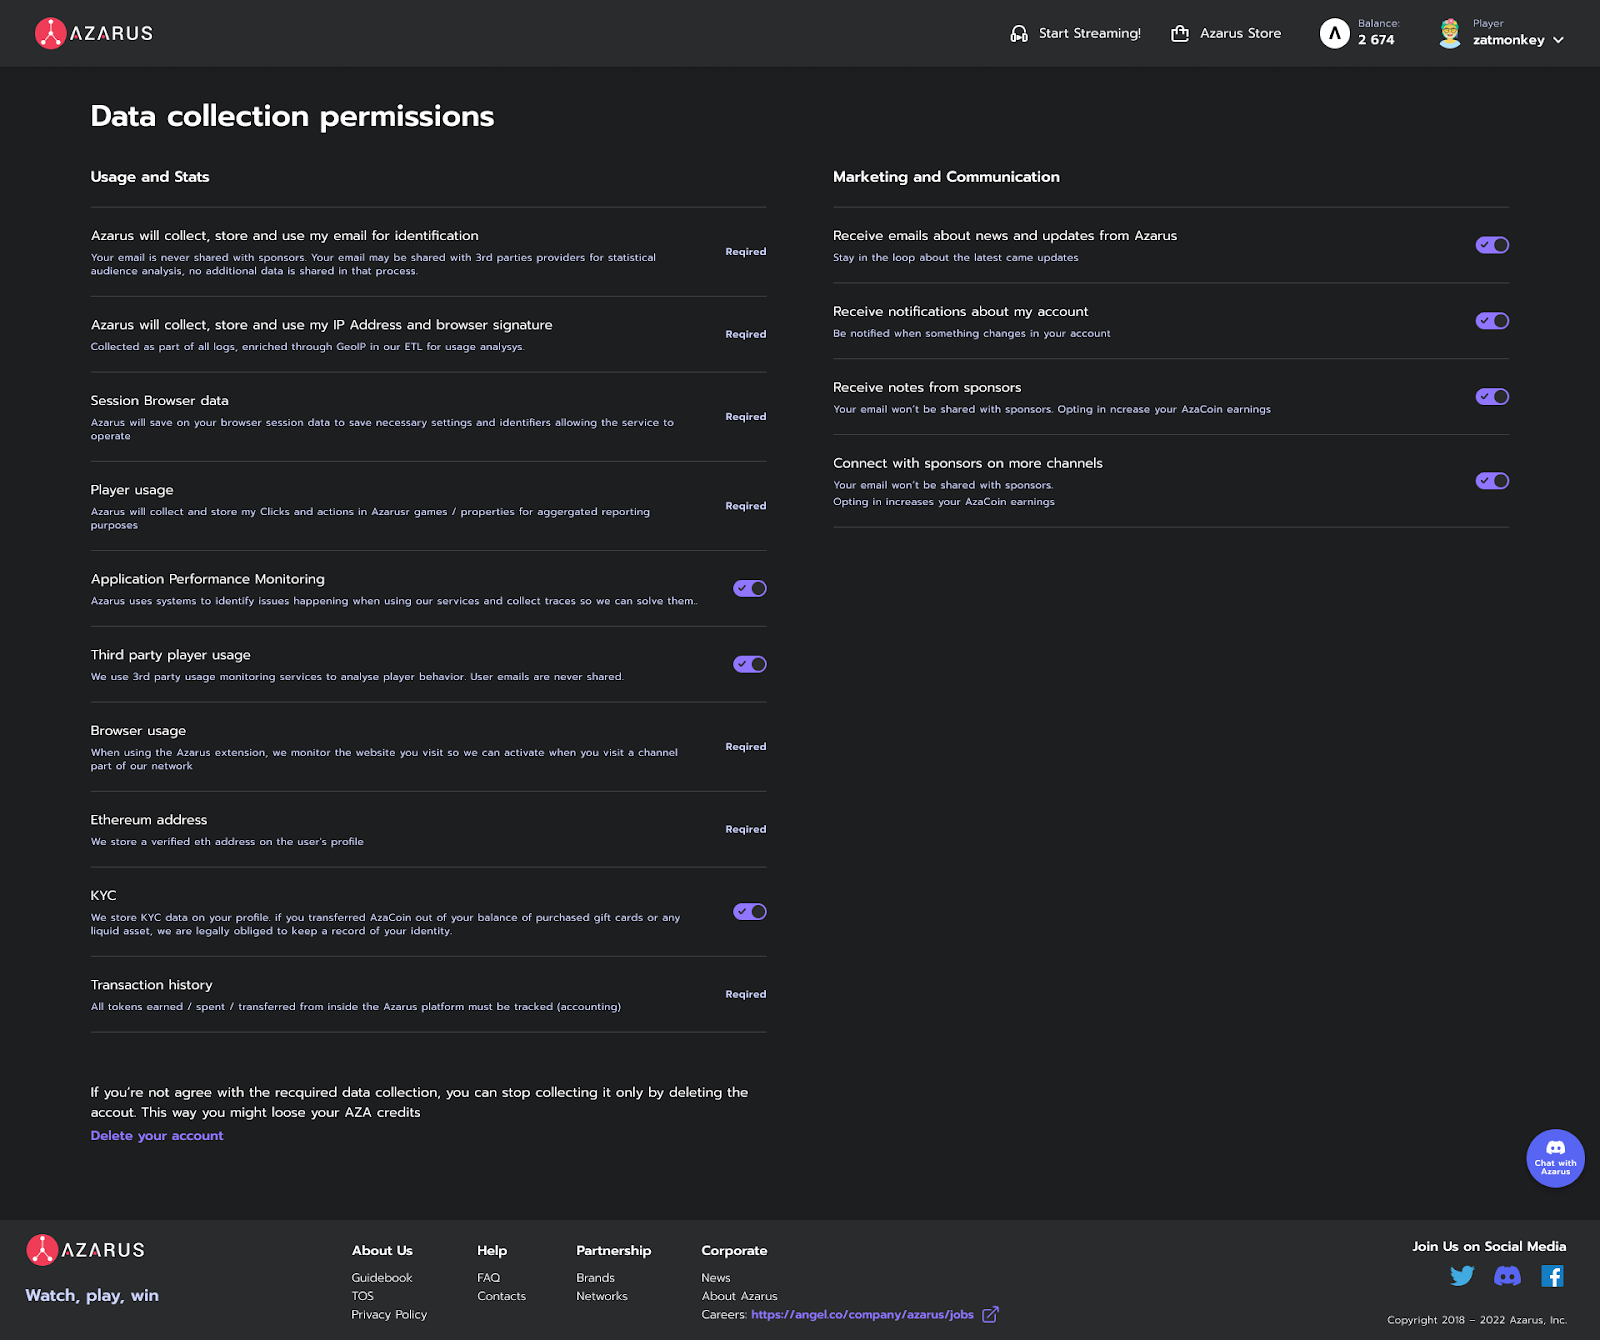1600x1340 pixels.
Task: Turn off Receive notes from sponsors
Action: pos(1492,397)
